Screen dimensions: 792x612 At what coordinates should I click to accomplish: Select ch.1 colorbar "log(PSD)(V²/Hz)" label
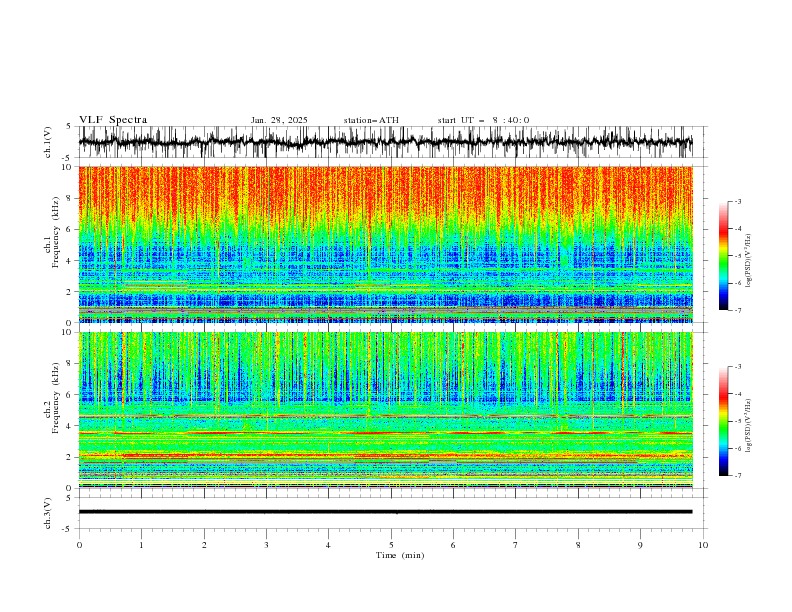[x=749, y=261]
